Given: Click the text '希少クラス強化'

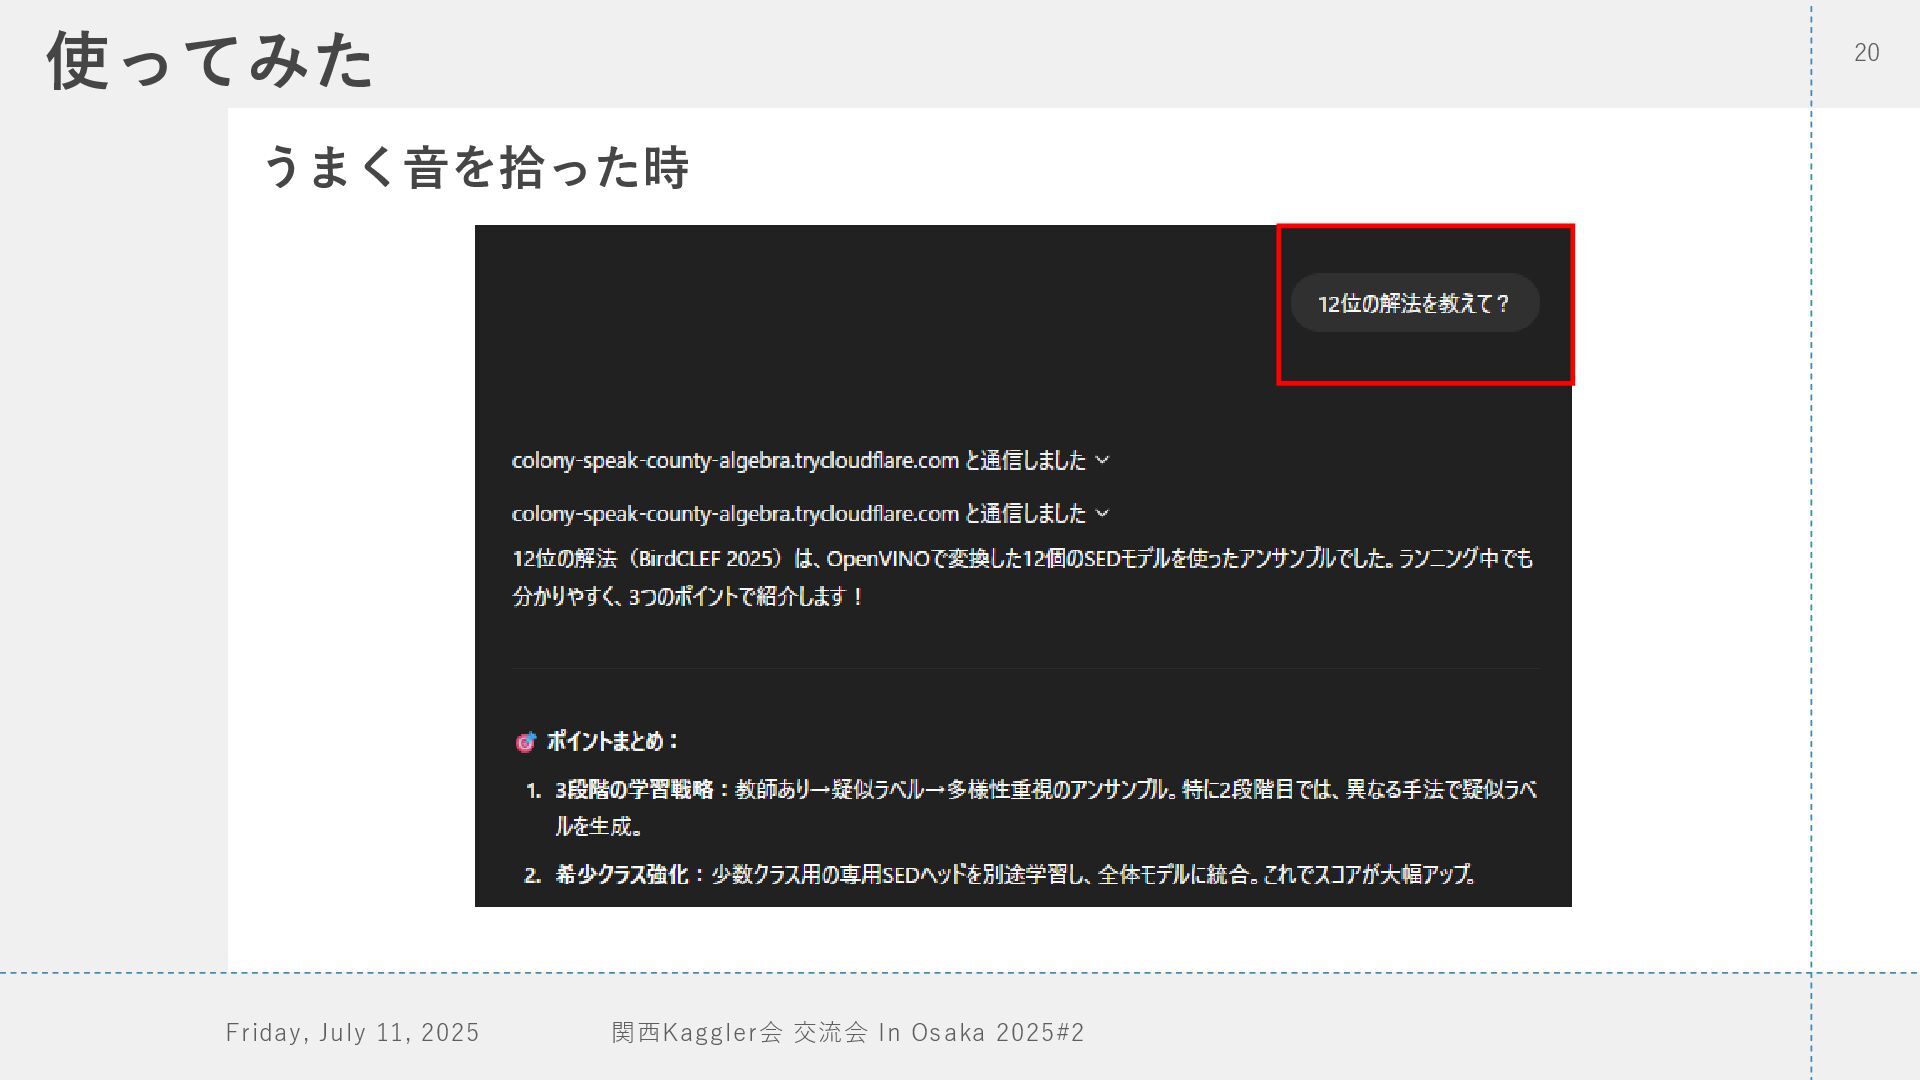Looking at the screenshot, I should [623, 874].
